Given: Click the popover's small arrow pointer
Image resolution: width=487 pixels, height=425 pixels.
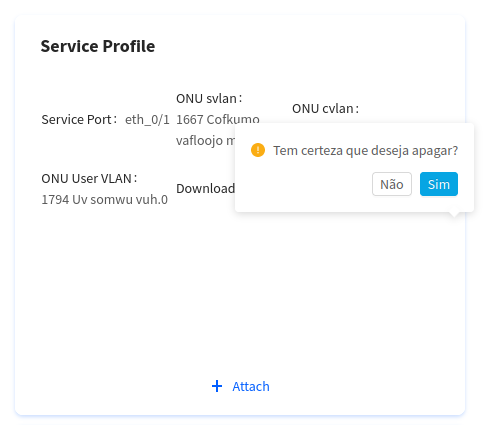Looking at the screenshot, I should click(453, 214).
